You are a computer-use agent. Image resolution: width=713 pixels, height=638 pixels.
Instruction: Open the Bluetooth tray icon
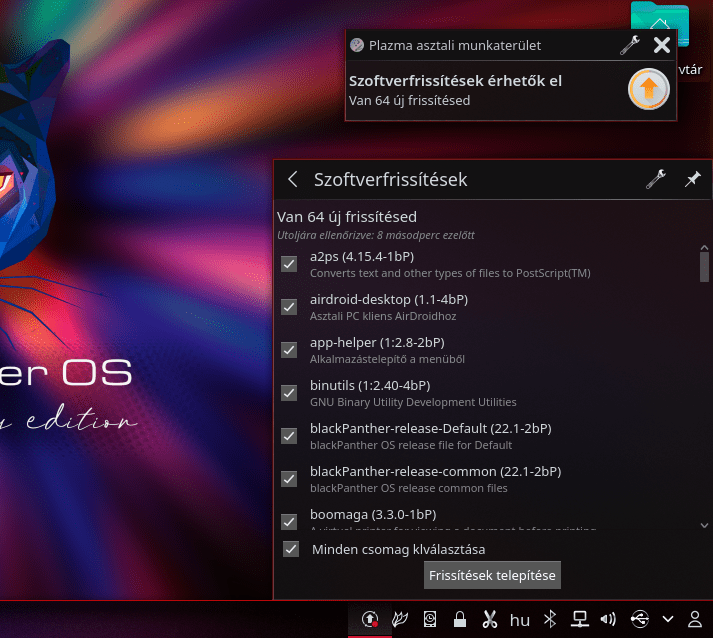click(x=549, y=619)
